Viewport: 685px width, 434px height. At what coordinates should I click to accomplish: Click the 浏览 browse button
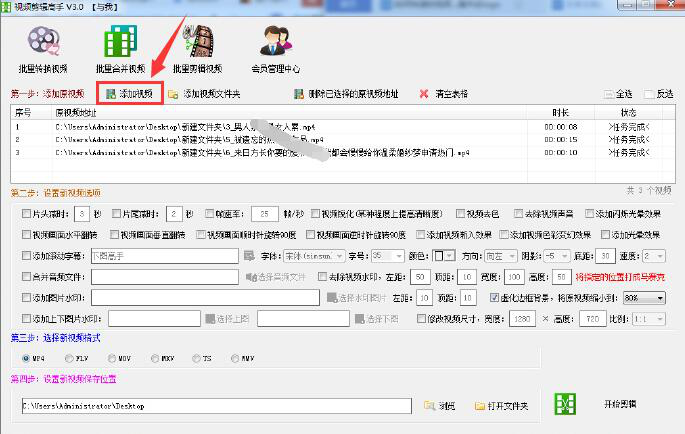(x=439, y=406)
